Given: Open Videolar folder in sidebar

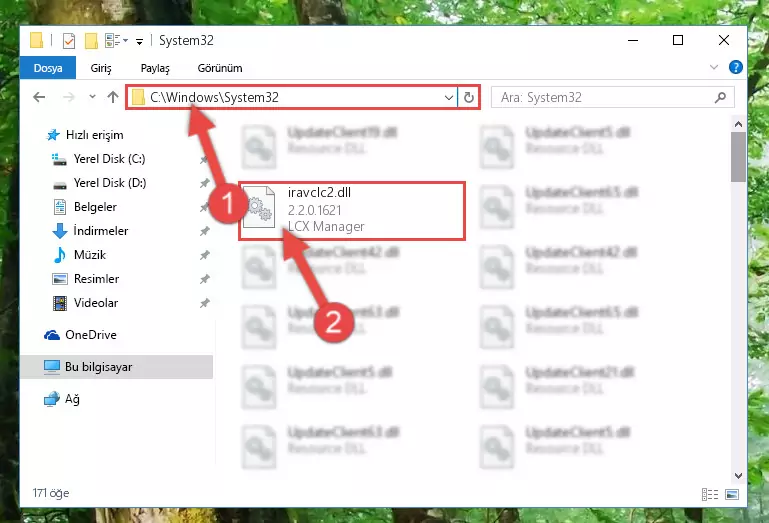Looking at the screenshot, I should tap(96, 303).
